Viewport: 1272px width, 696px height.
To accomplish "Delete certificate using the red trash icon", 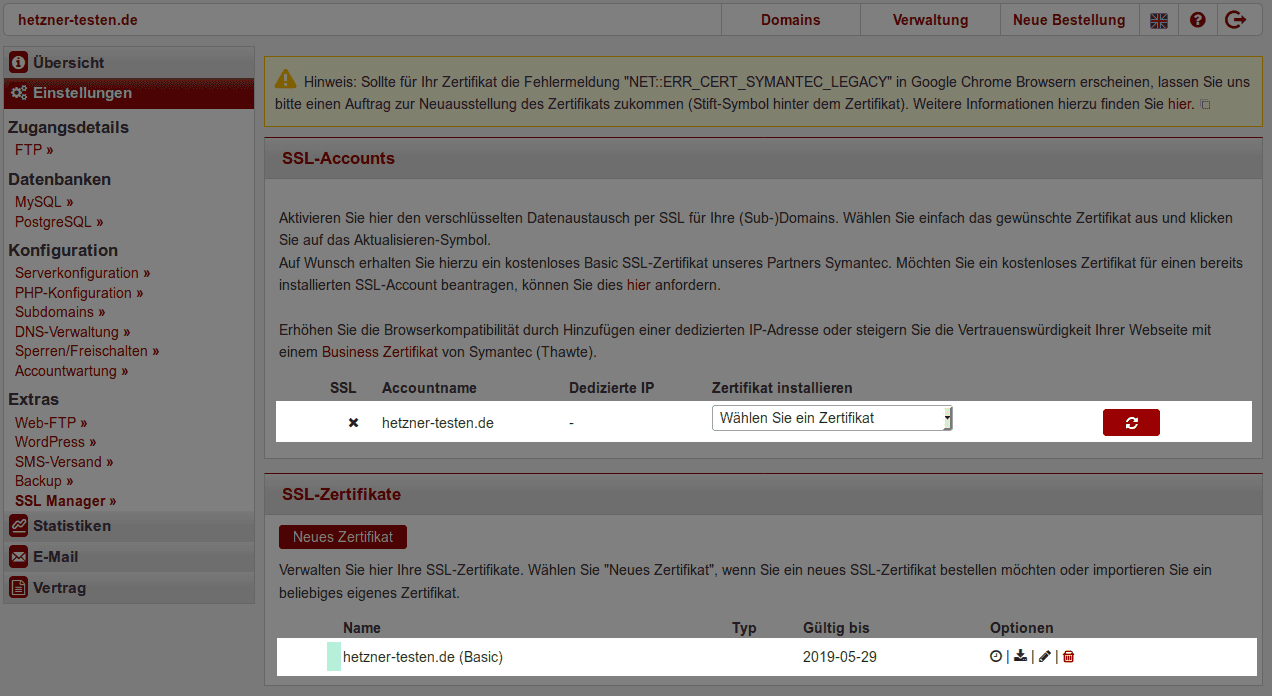I will click(x=1068, y=656).
